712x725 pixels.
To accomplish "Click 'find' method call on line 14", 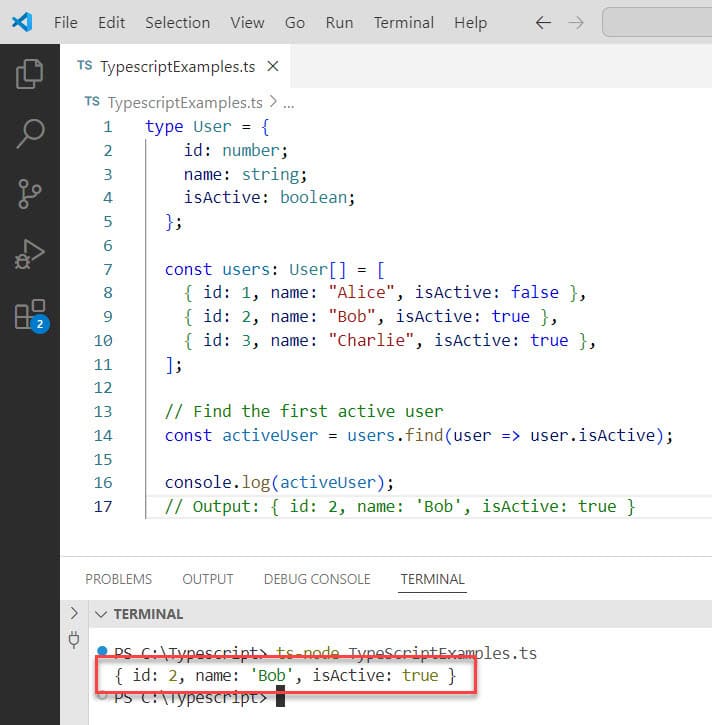I will [x=424, y=436].
